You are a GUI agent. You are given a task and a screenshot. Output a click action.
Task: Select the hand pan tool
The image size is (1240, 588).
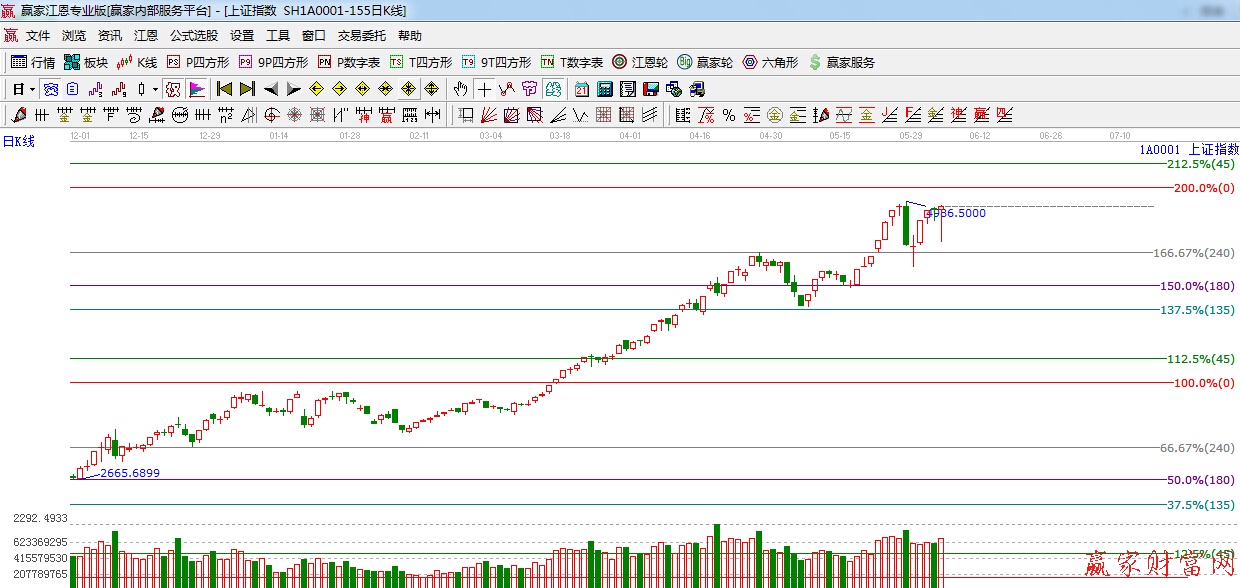pyautogui.click(x=461, y=89)
